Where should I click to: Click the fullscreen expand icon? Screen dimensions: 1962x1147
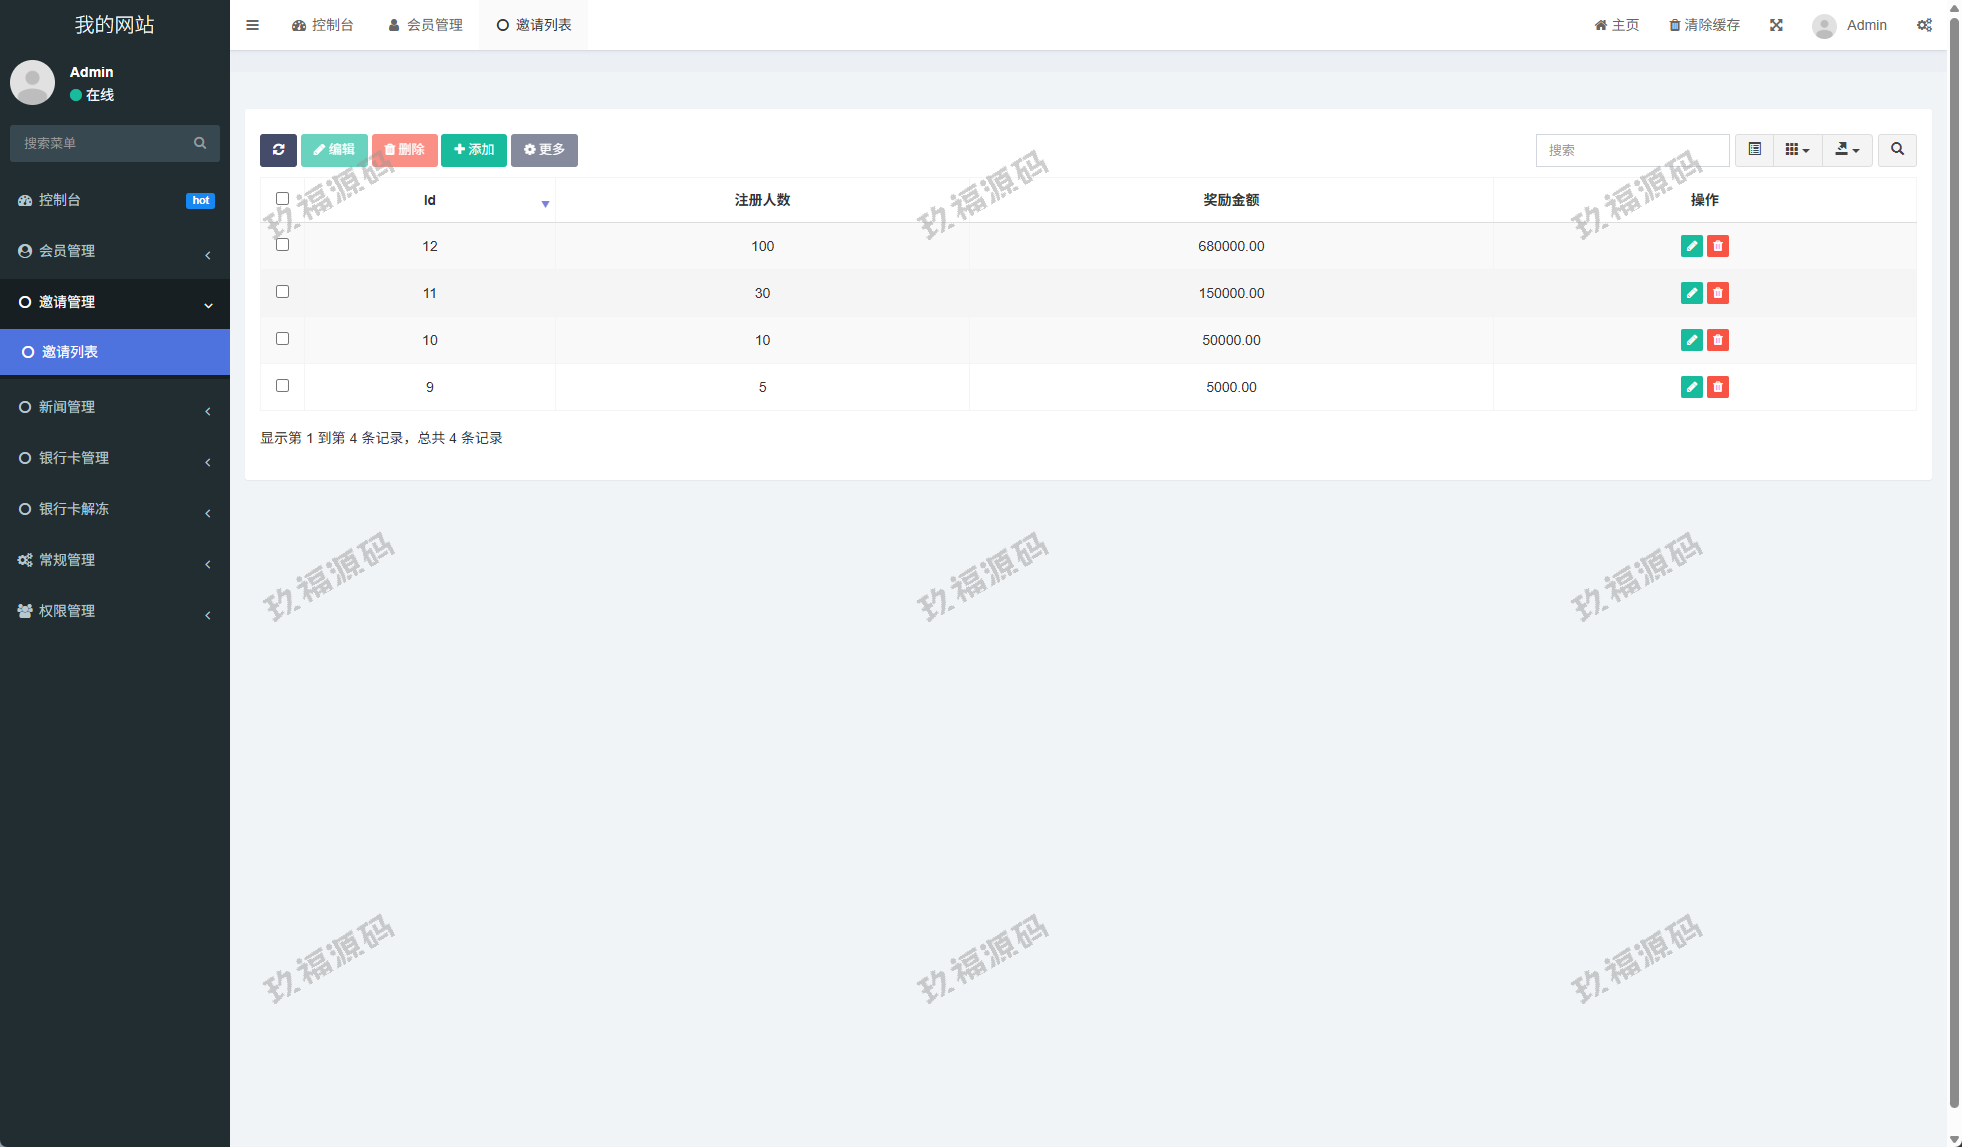click(1776, 25)
